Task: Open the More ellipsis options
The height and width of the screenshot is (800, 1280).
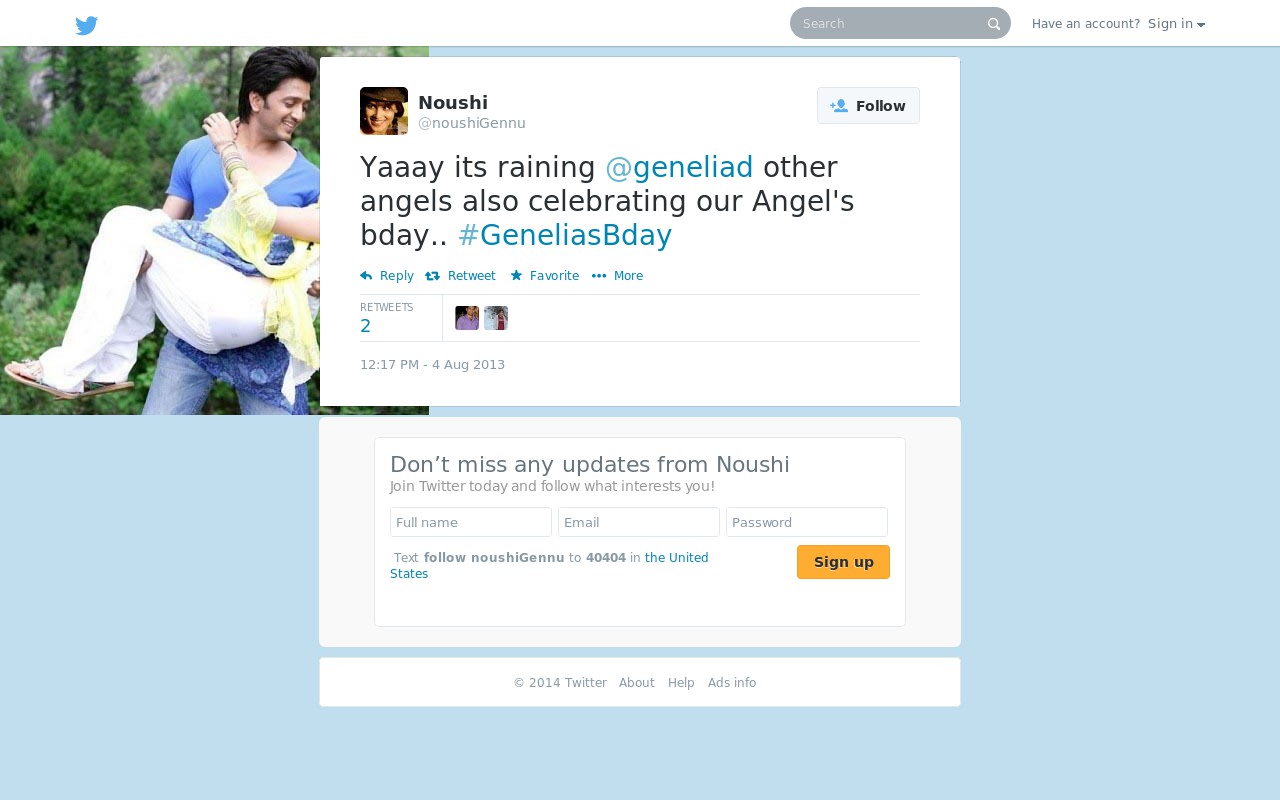Action: pyautogui.click(x=618, y=276)
